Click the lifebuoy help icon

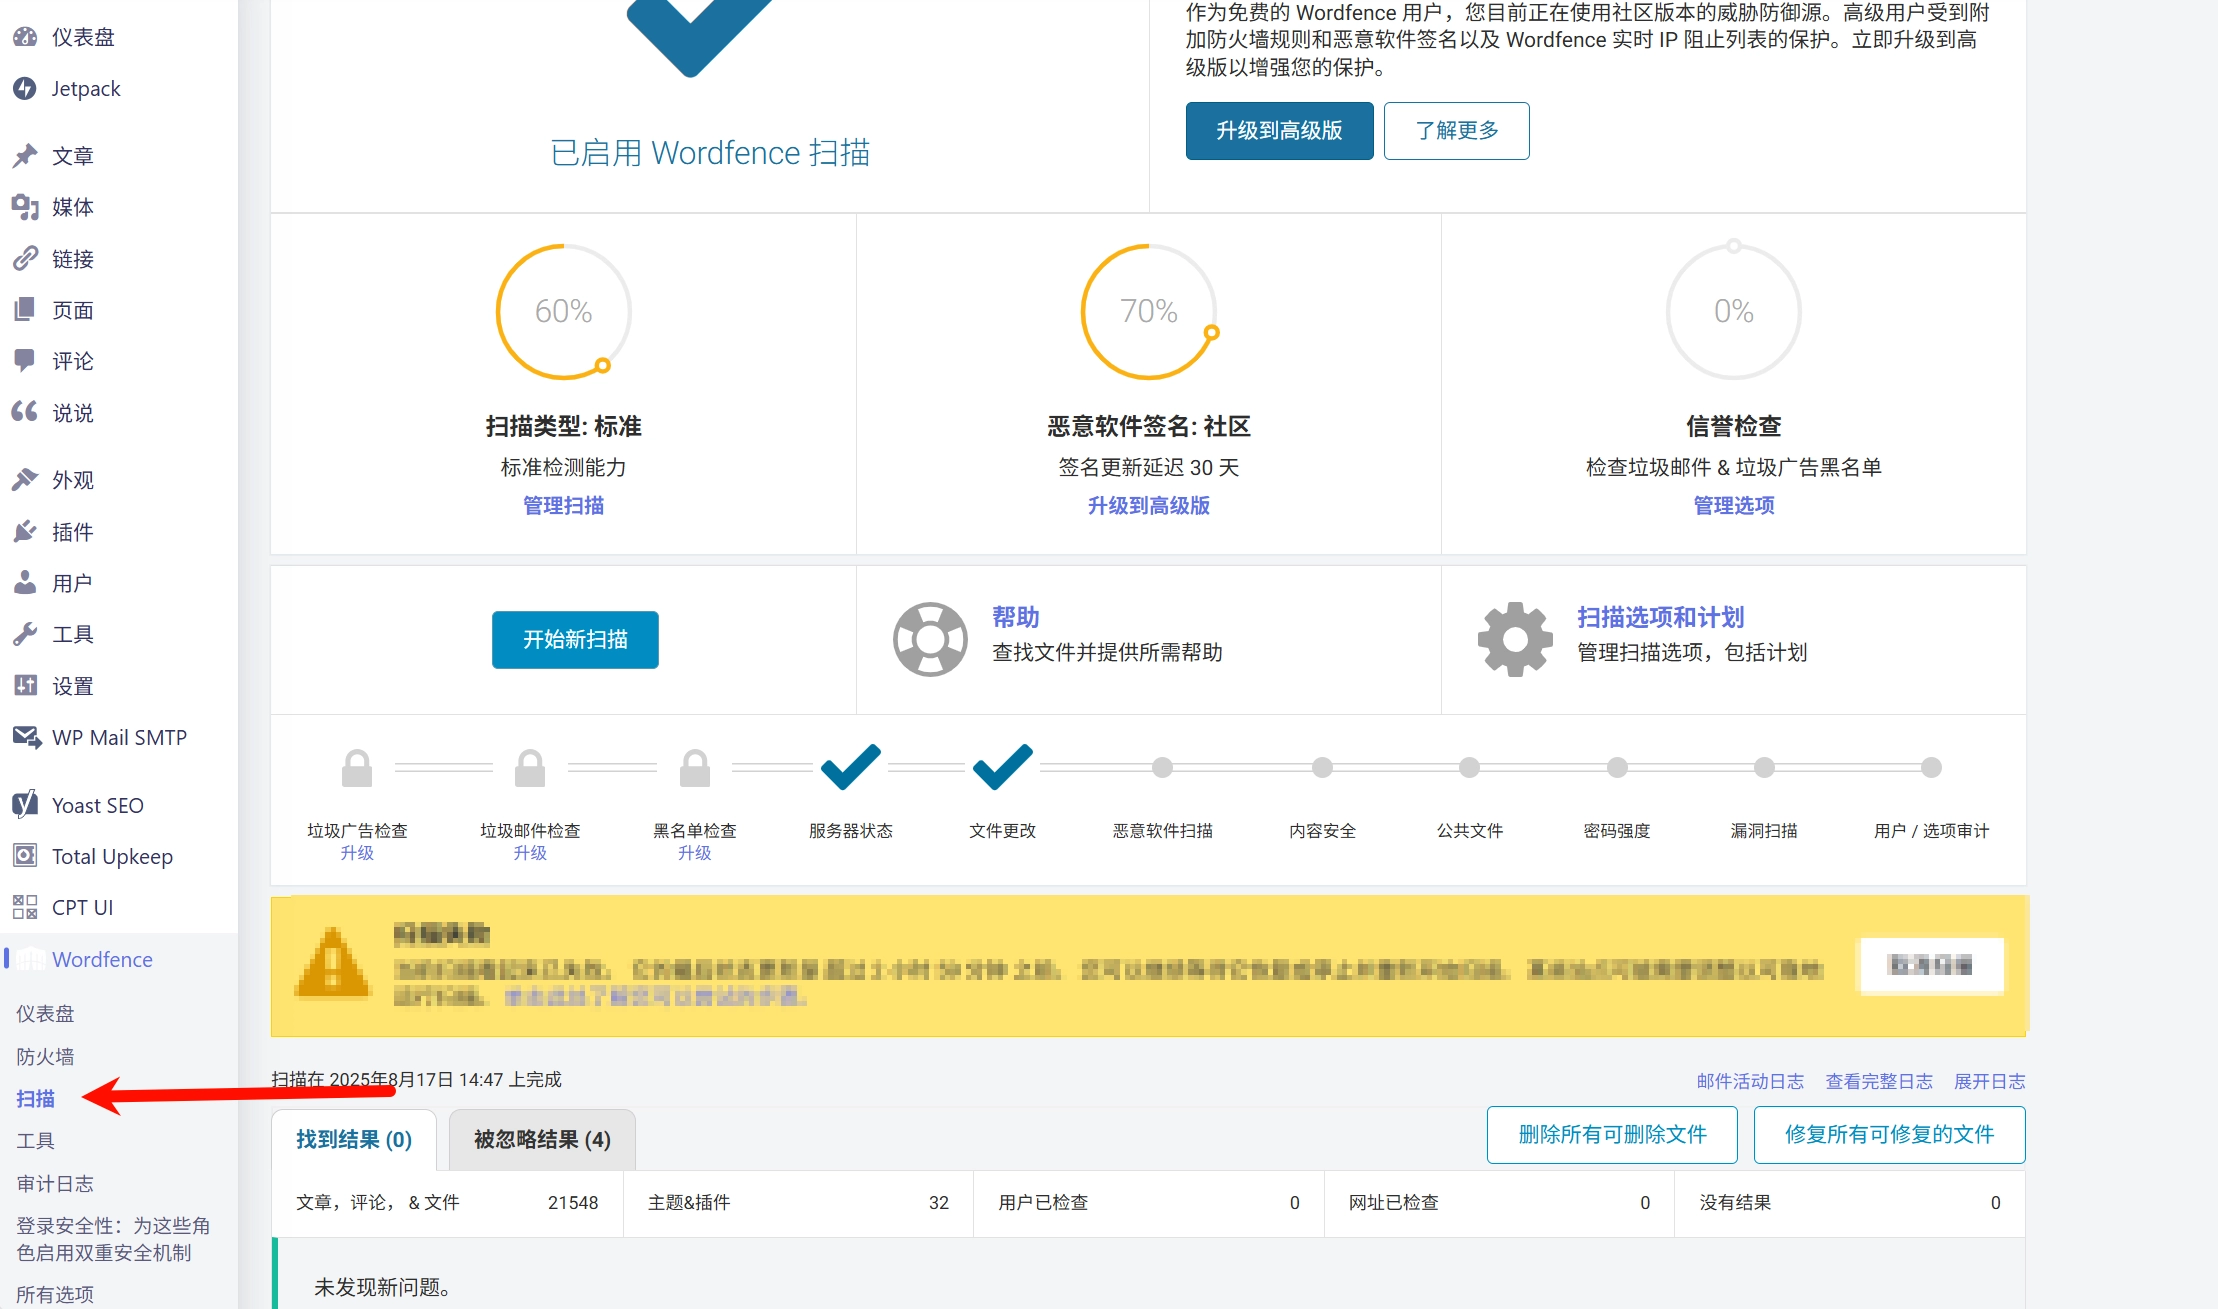pyautogui.click(x=930, y=639)
